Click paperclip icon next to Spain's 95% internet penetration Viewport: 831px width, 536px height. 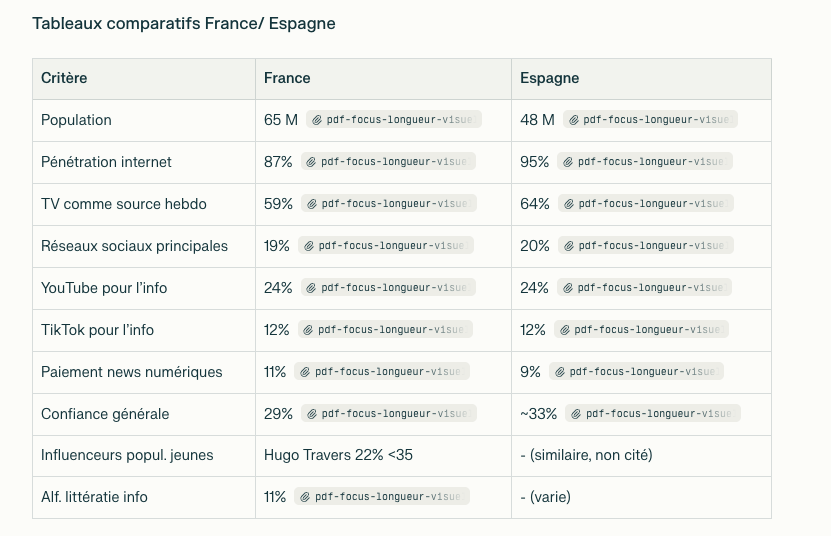click(568, 162)
